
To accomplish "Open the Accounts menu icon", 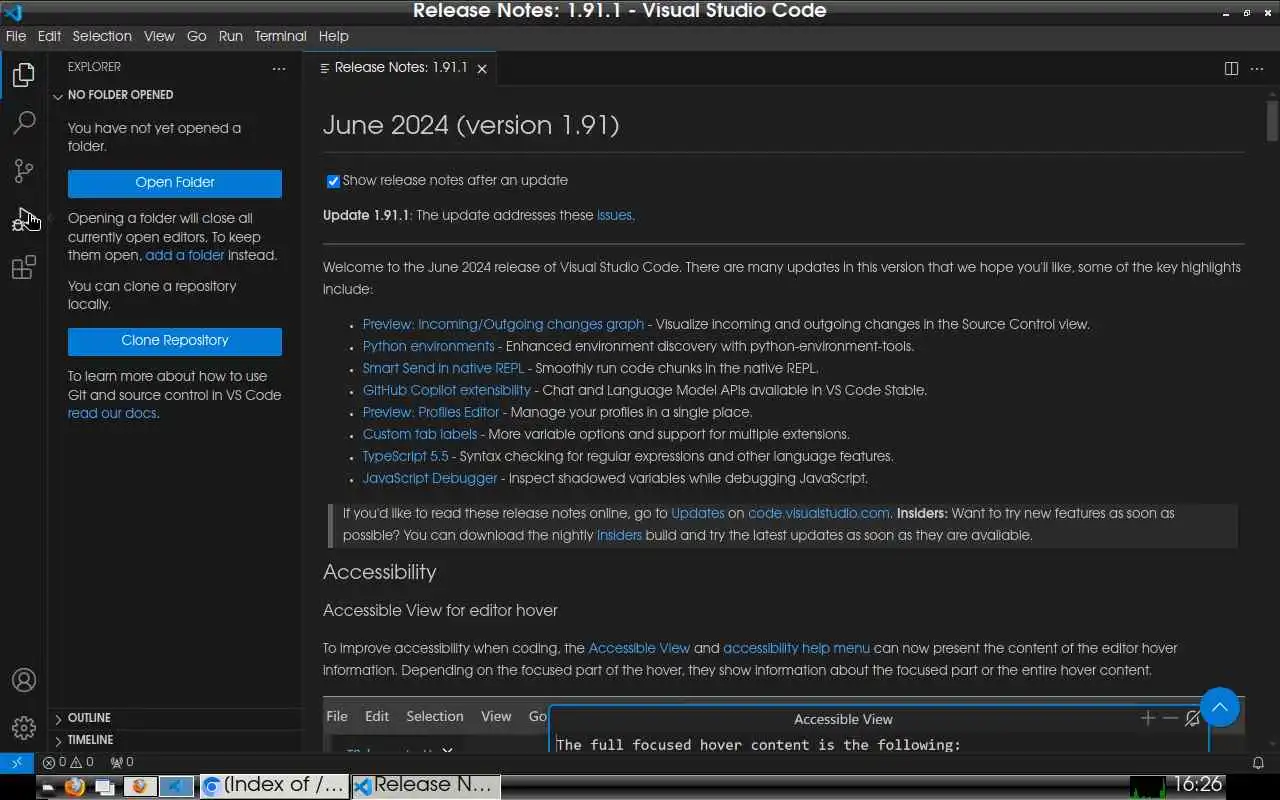I will 24,680.
